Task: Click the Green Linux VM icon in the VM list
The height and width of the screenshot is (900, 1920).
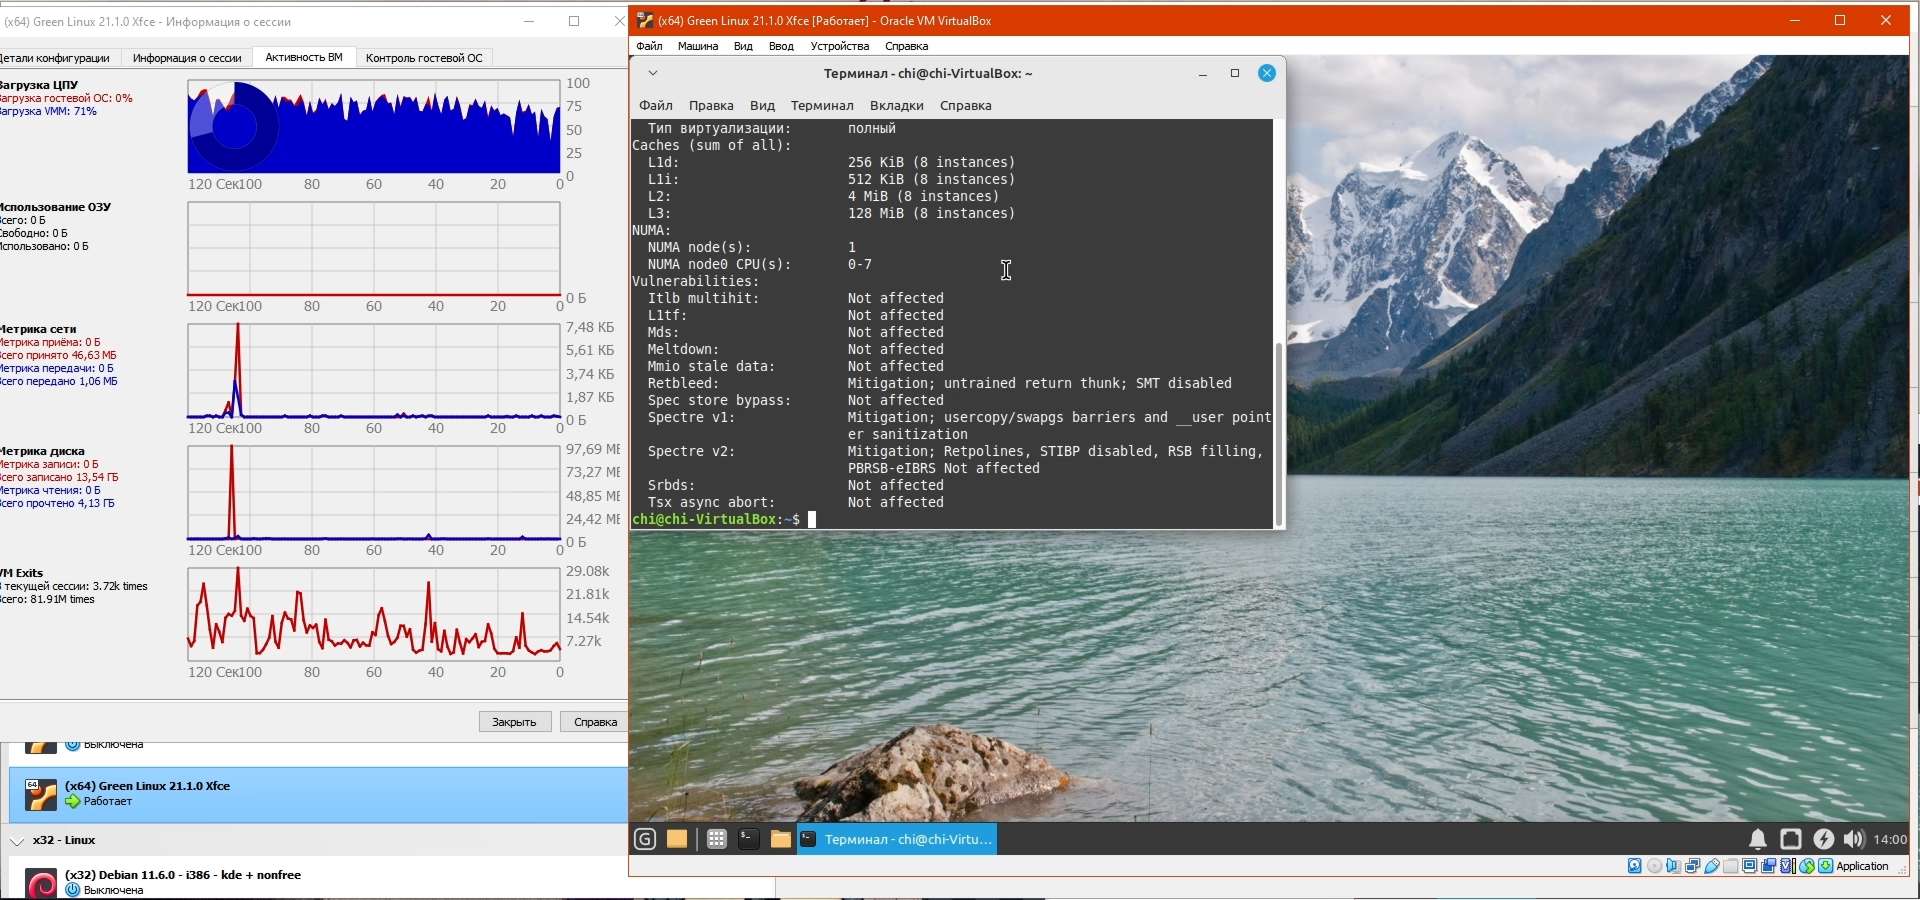Action: 40,794
